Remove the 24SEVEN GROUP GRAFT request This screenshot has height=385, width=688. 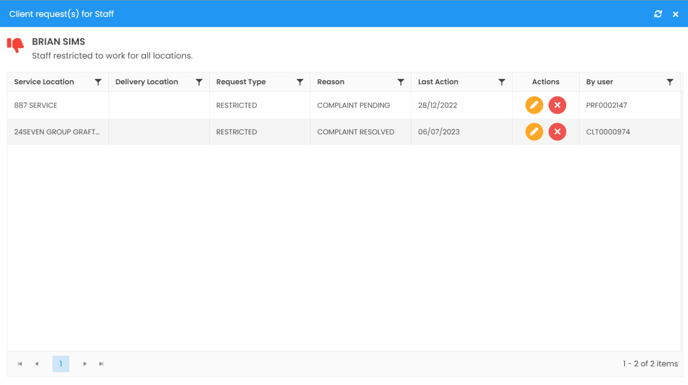pos(557,132)
